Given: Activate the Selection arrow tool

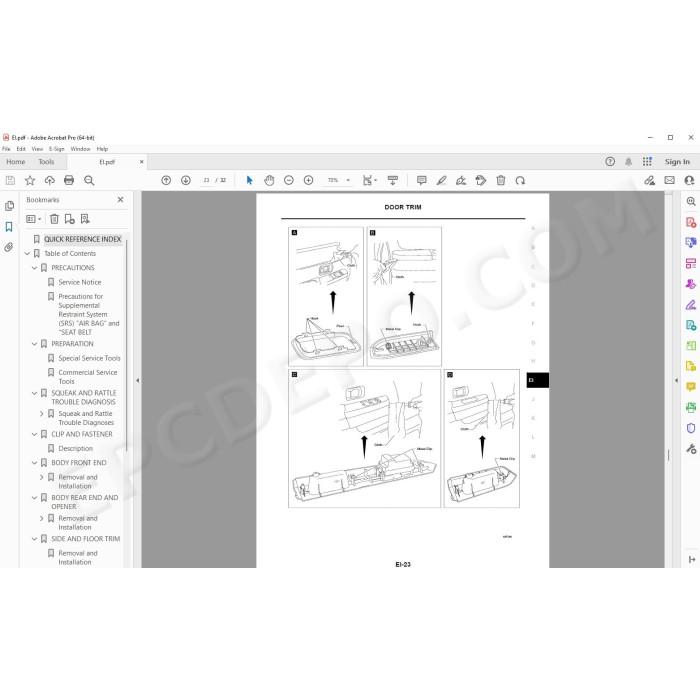Looking at the screenshot, I should (250, 180).
